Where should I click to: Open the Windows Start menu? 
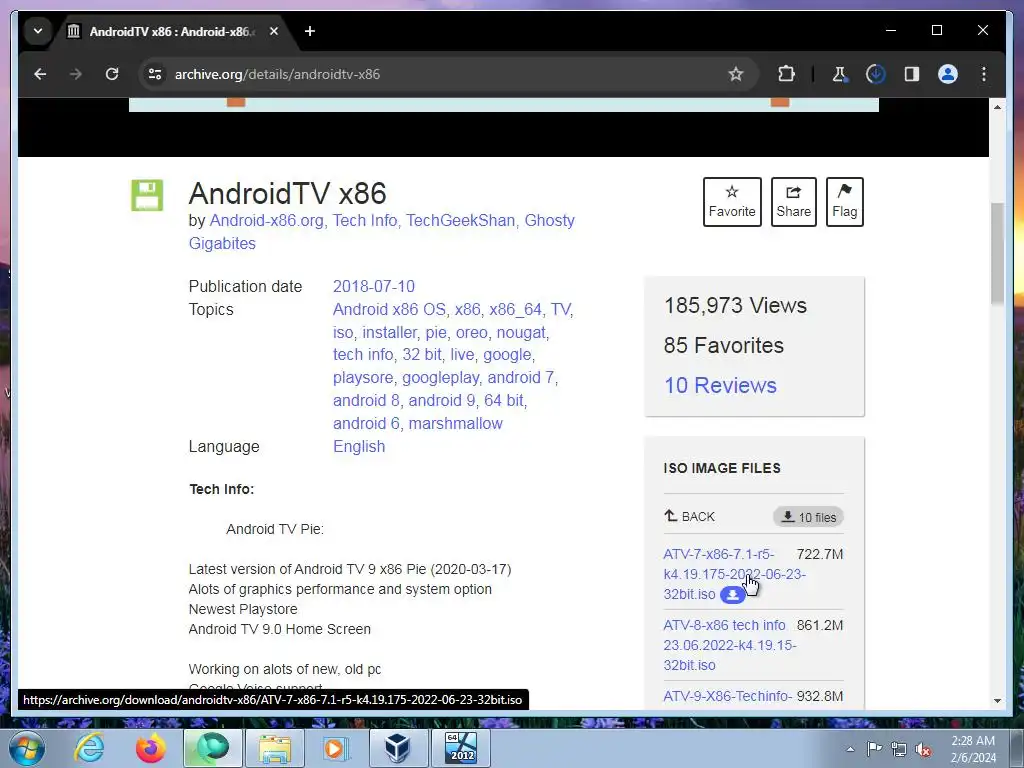(26, 748)
